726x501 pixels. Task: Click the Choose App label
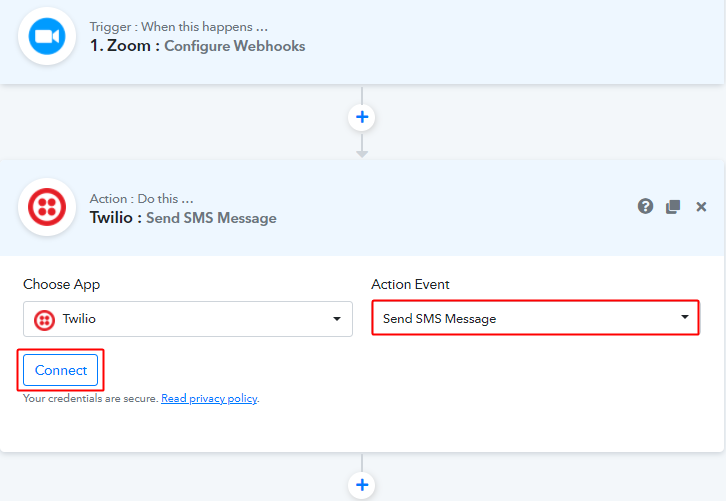tap(62, 284)
